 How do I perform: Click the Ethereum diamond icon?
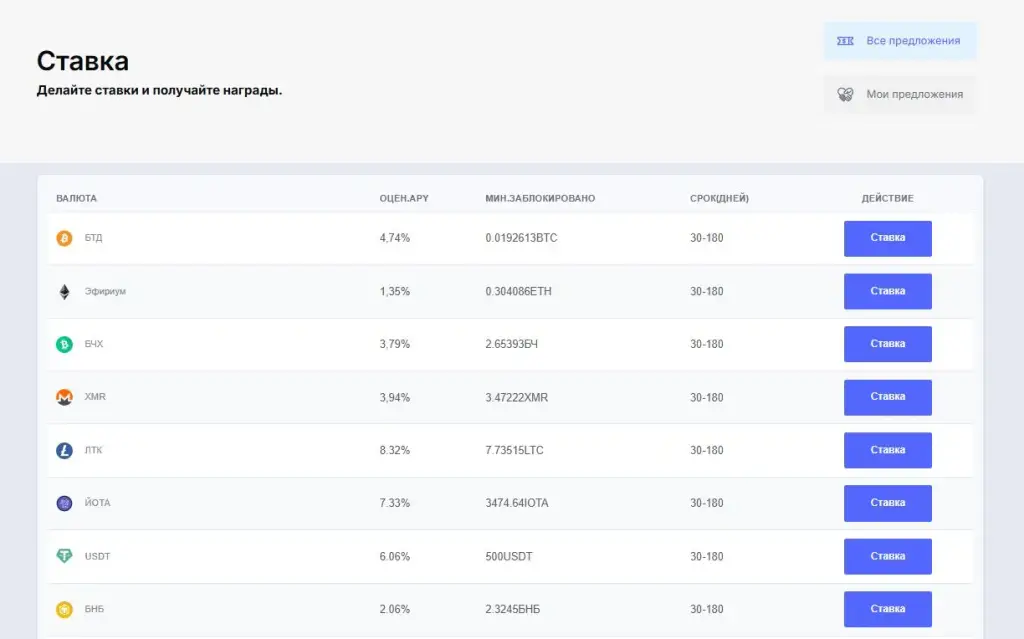(x=64, y=291)
